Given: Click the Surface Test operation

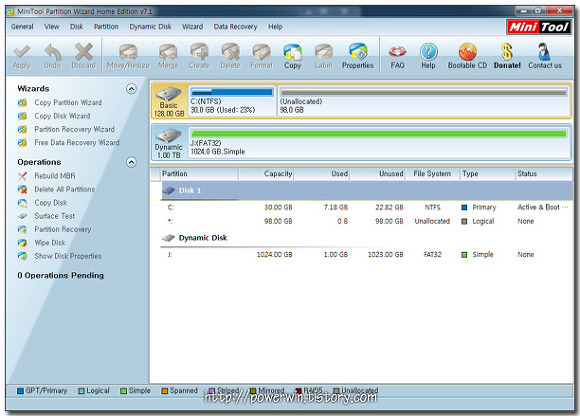Looking at the screenshot, I should coord(55,216).
